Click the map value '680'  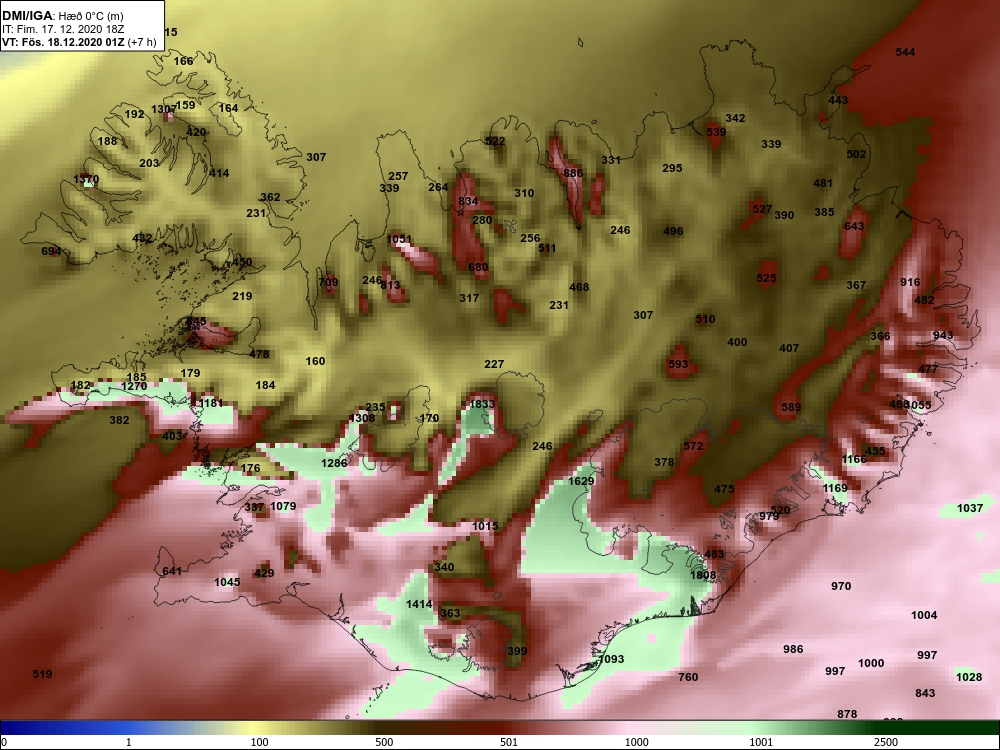click(x=478, y=267)
